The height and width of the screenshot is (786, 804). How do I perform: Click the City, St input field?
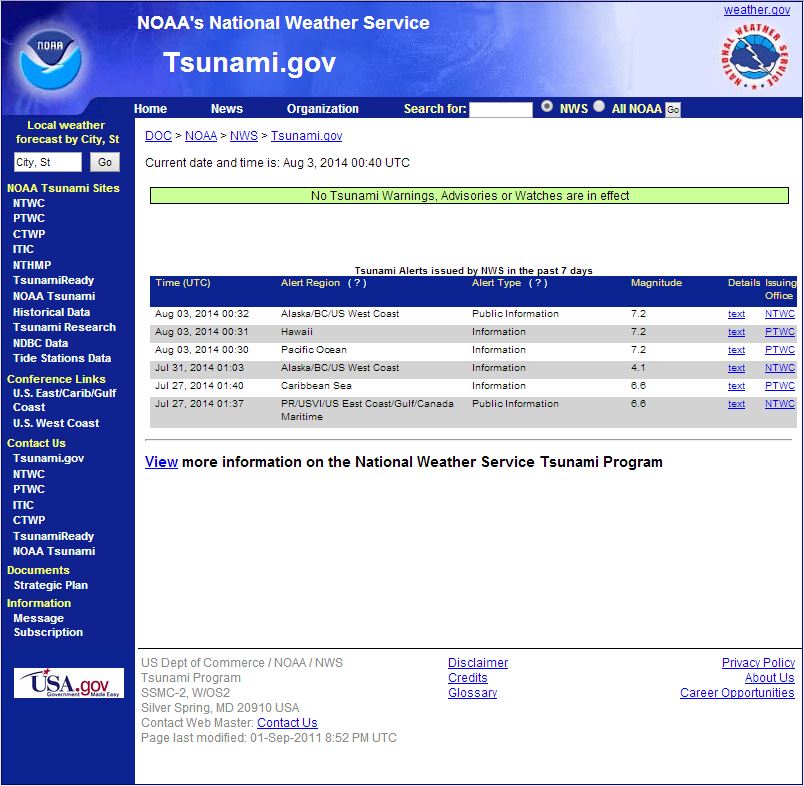tap(47, 162)
